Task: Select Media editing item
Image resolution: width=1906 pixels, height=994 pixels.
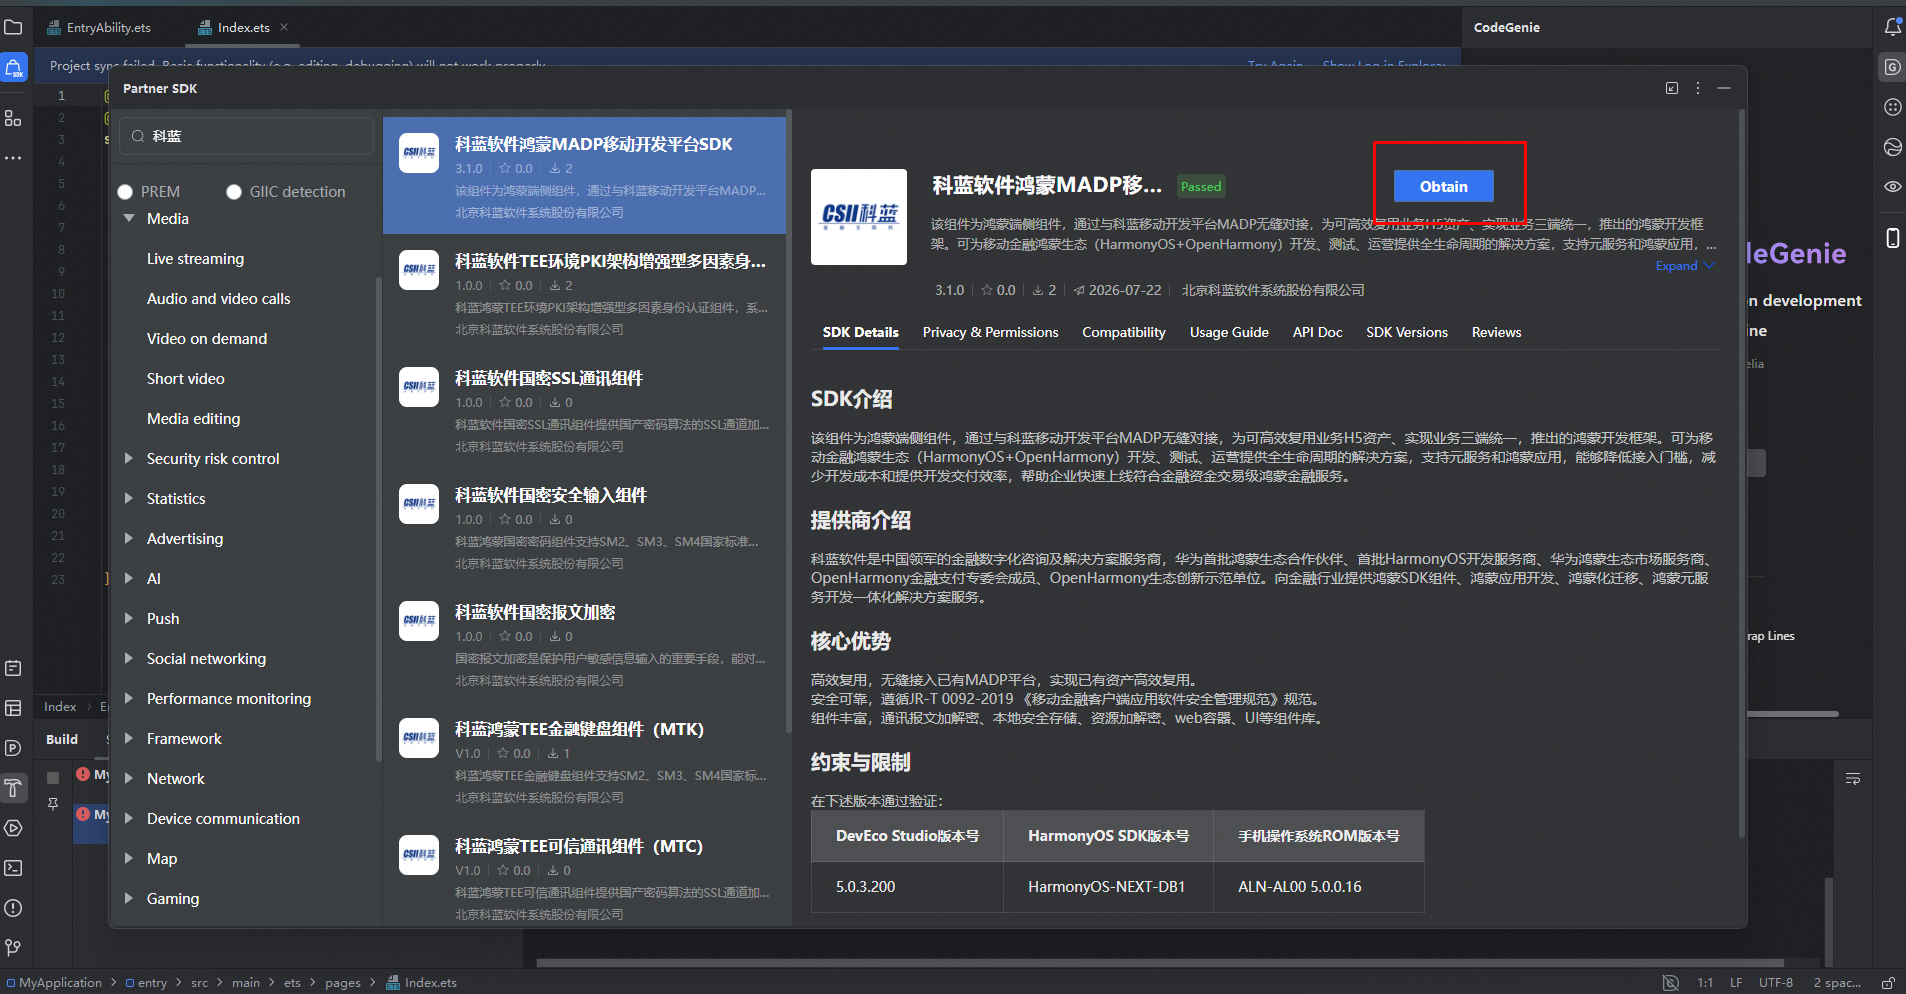Action: point(193,418)
